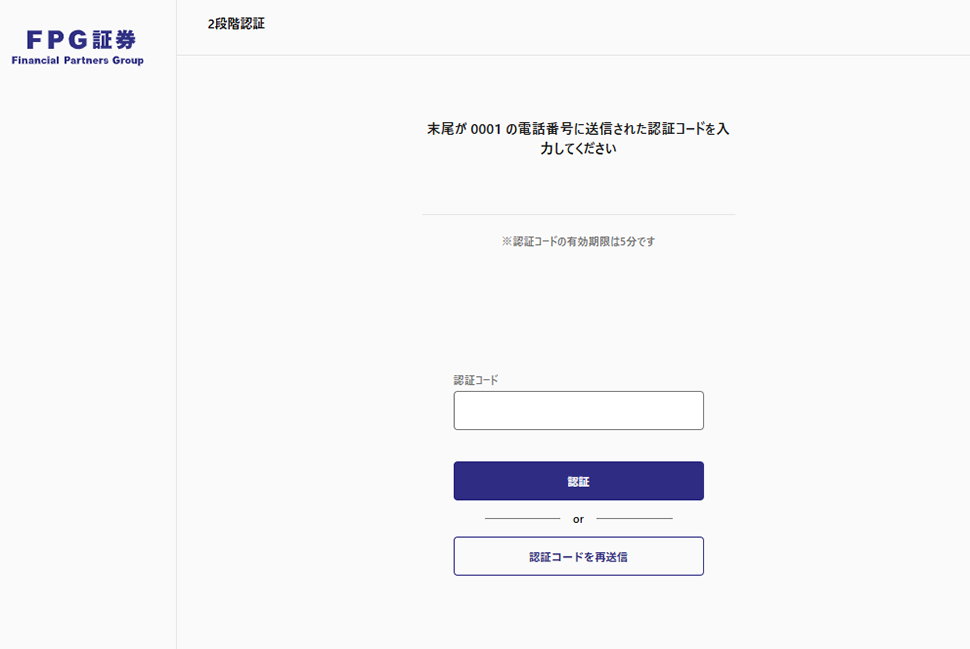Click the resend link outlined in navy
Screen dimensions: 970x649
tap(578, 555)
